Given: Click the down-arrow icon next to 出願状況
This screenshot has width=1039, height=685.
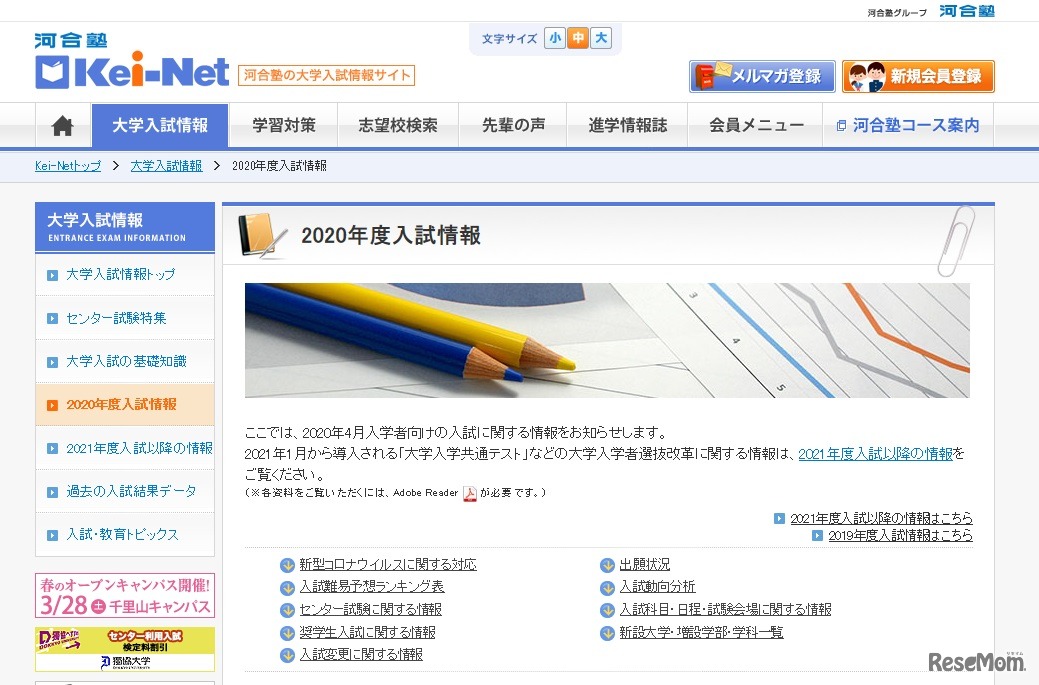Looking at the screenshot, I should [607, 564].
